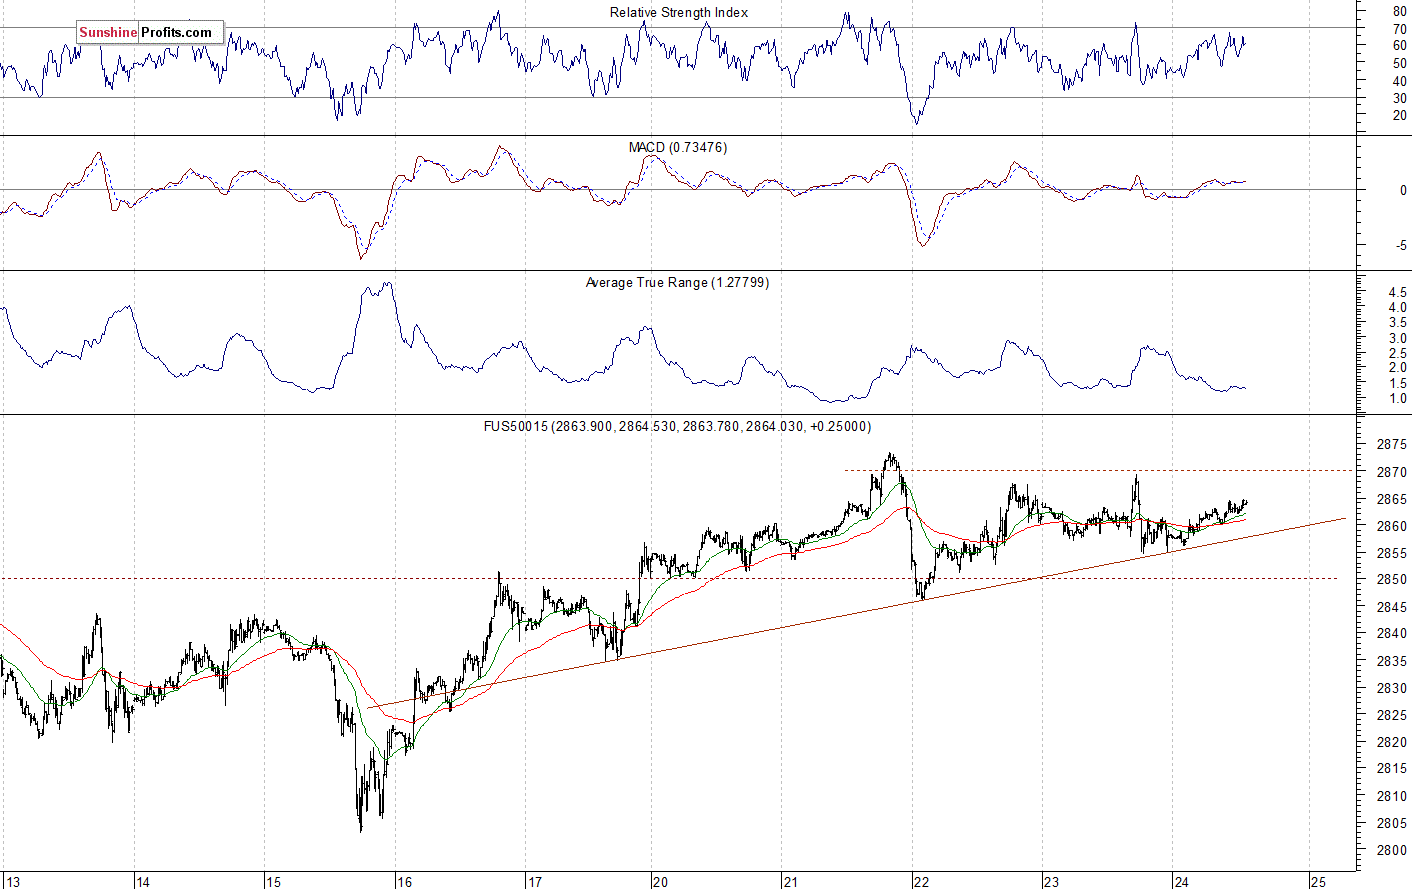Select date label 22 on the time axis
Viewport: 1412px width, 889px height.
(x=921, y=881)
